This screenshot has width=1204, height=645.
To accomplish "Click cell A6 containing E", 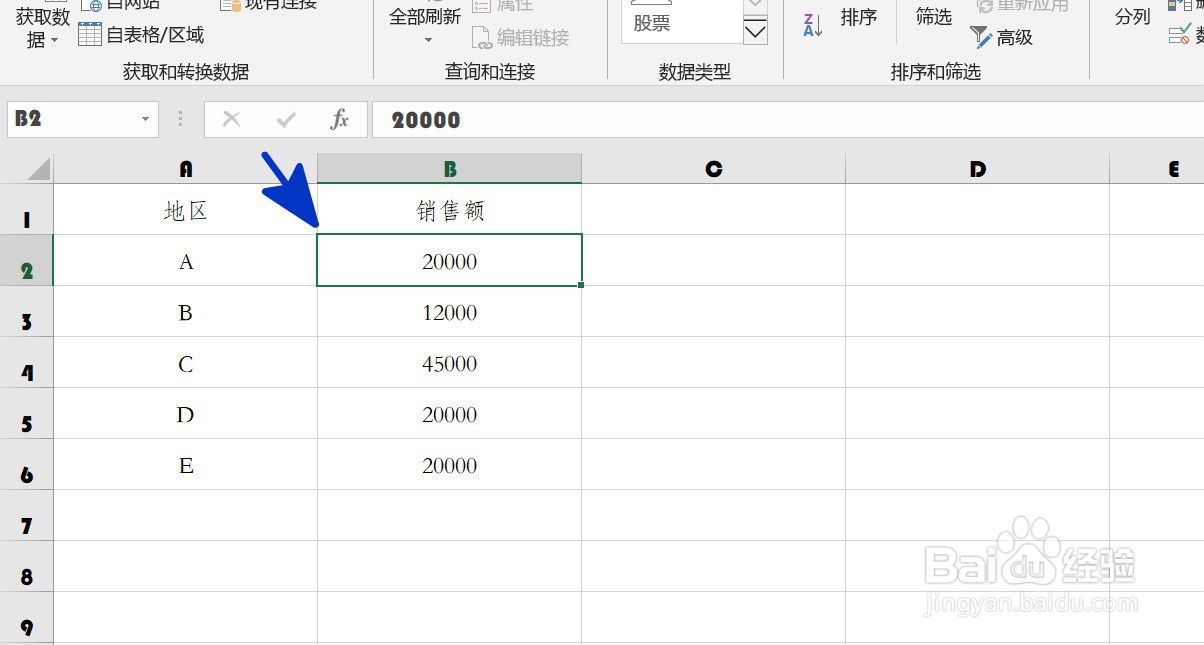I will click(x=186, y=465).
